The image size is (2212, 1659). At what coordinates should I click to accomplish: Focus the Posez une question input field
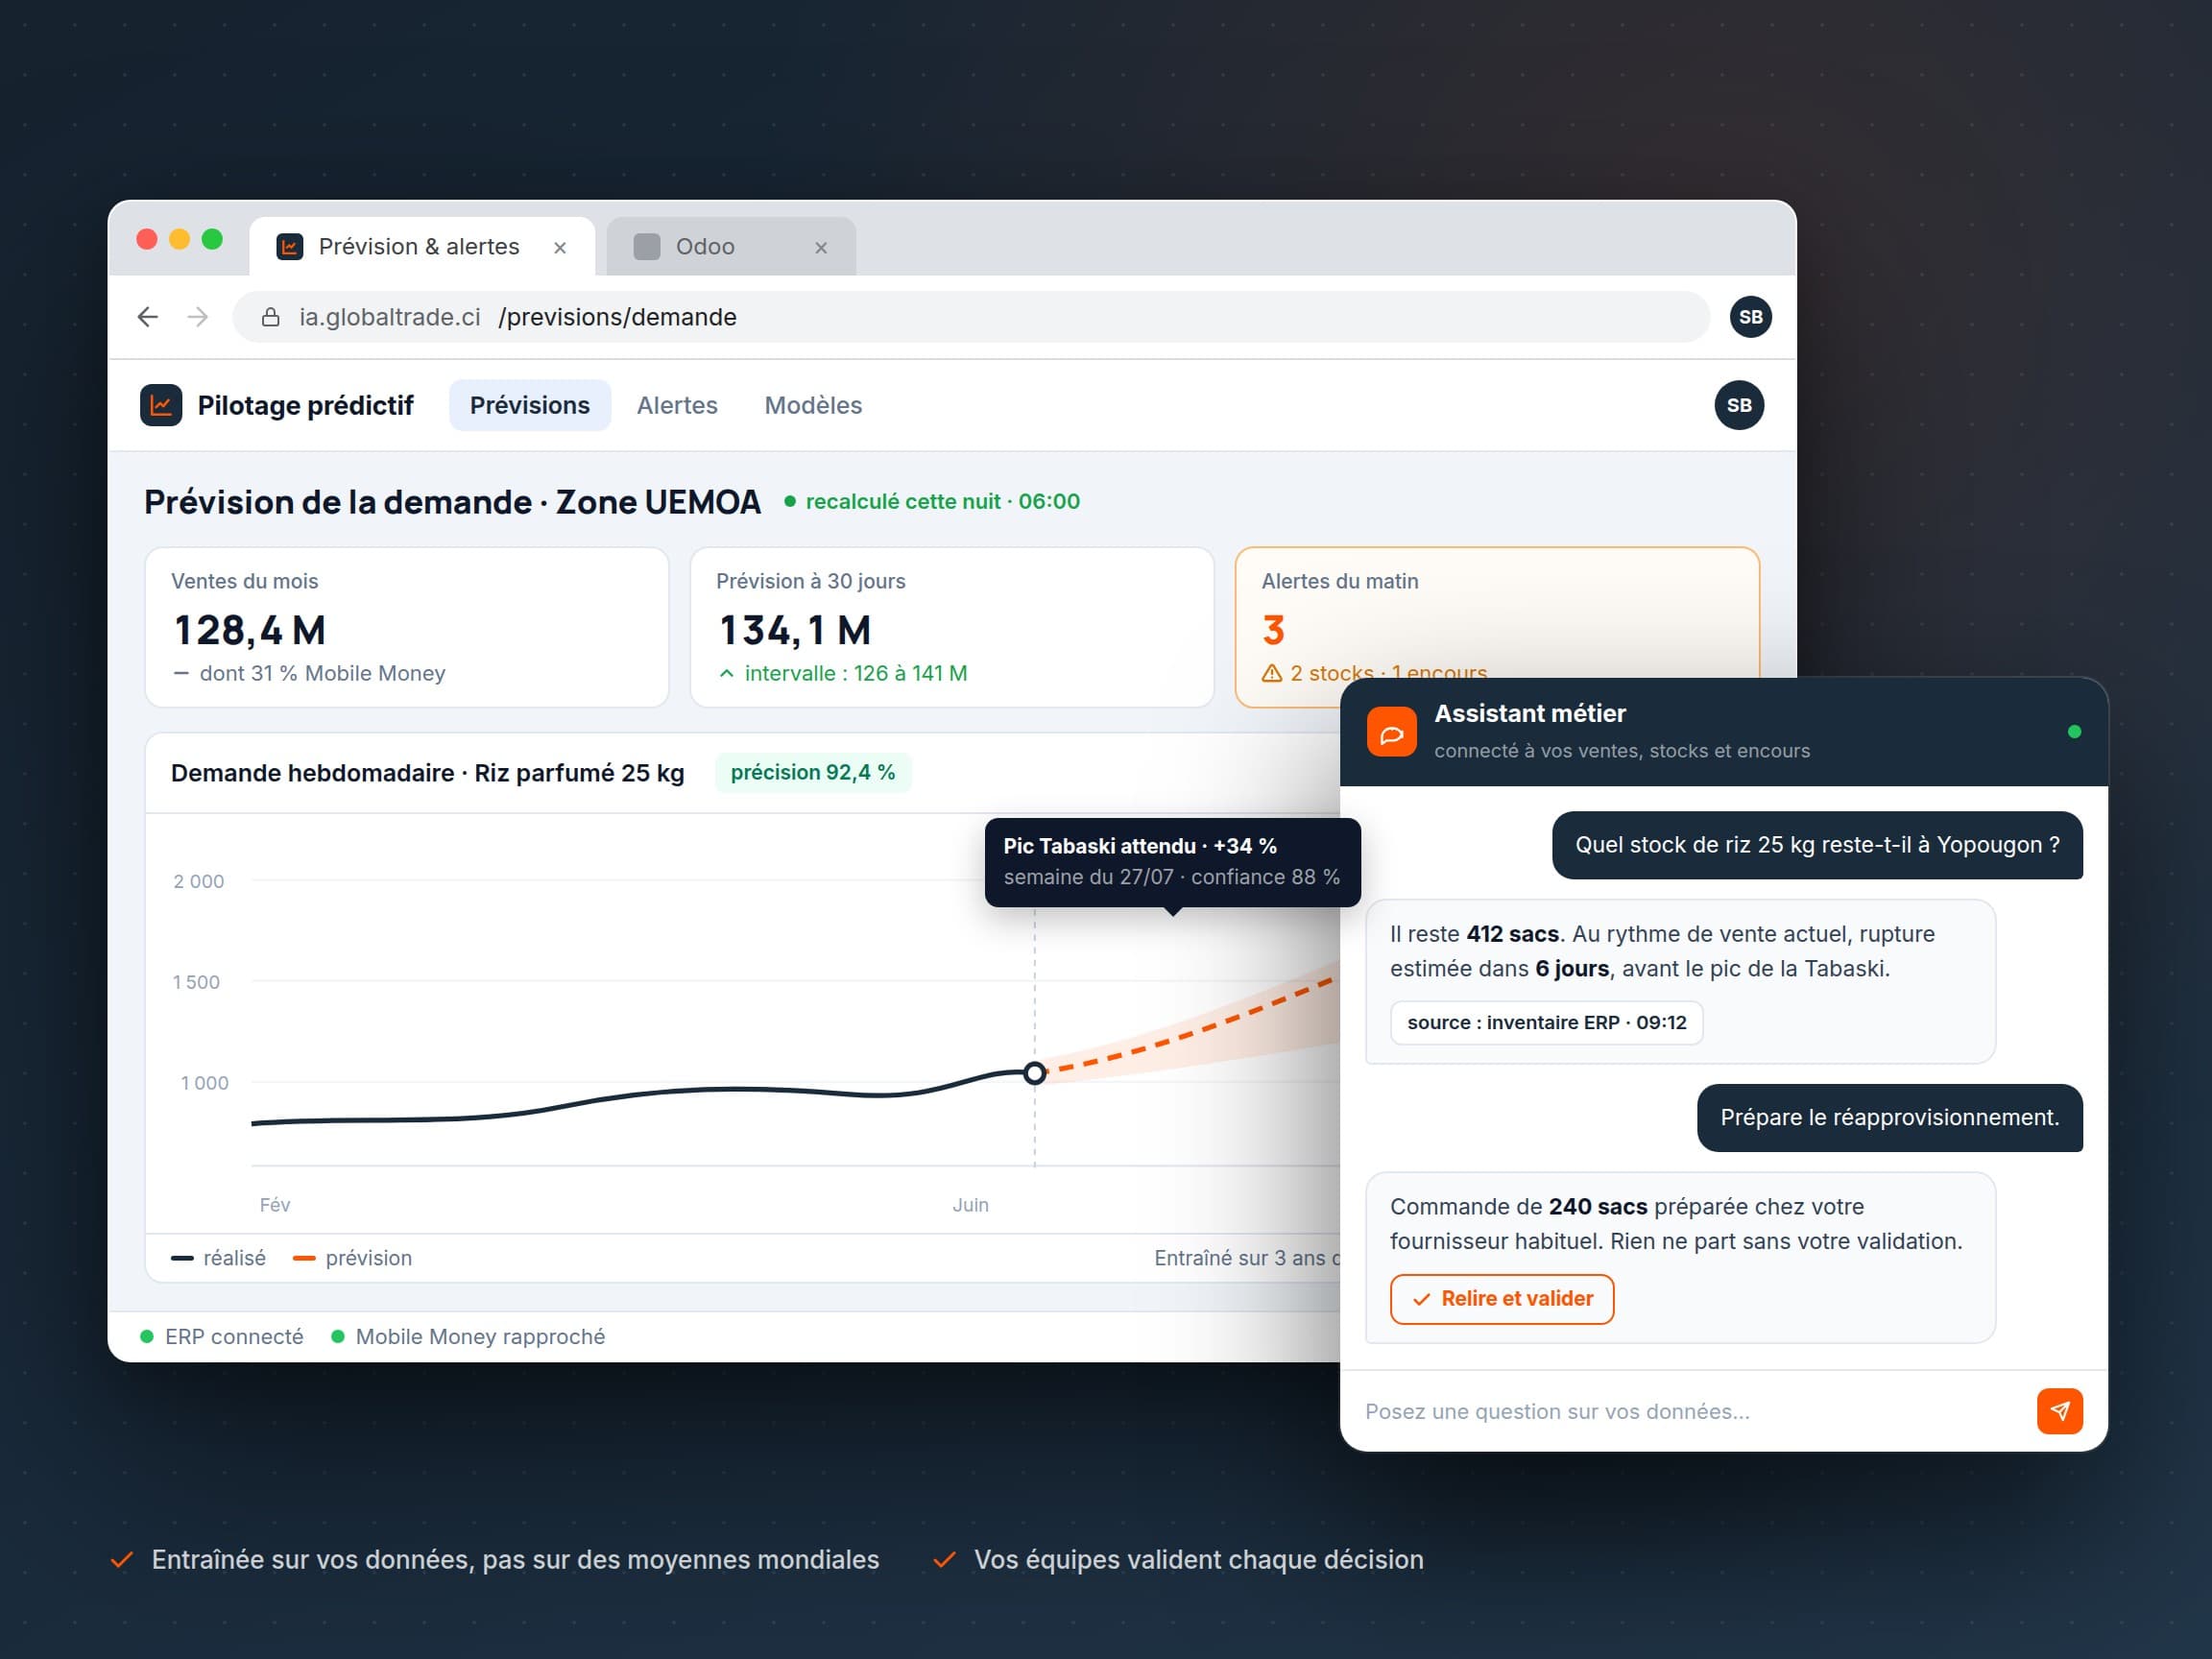pos(1690,1411)
